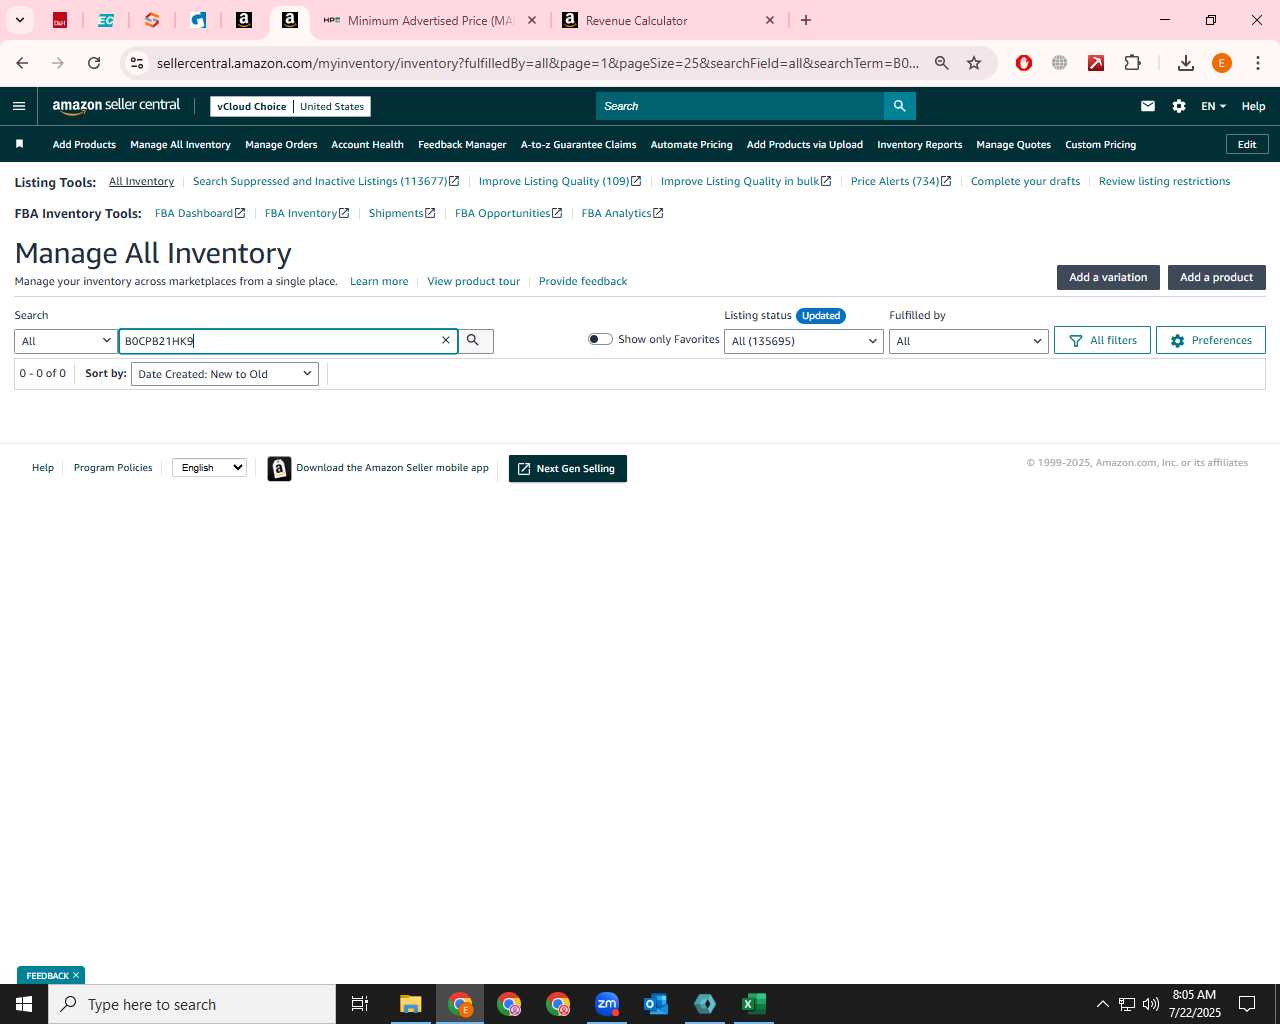1280x1024 pixels.
Task: Click the Amazon Seller Central logo
Action: pyautogui.click(x=116, y=106)
